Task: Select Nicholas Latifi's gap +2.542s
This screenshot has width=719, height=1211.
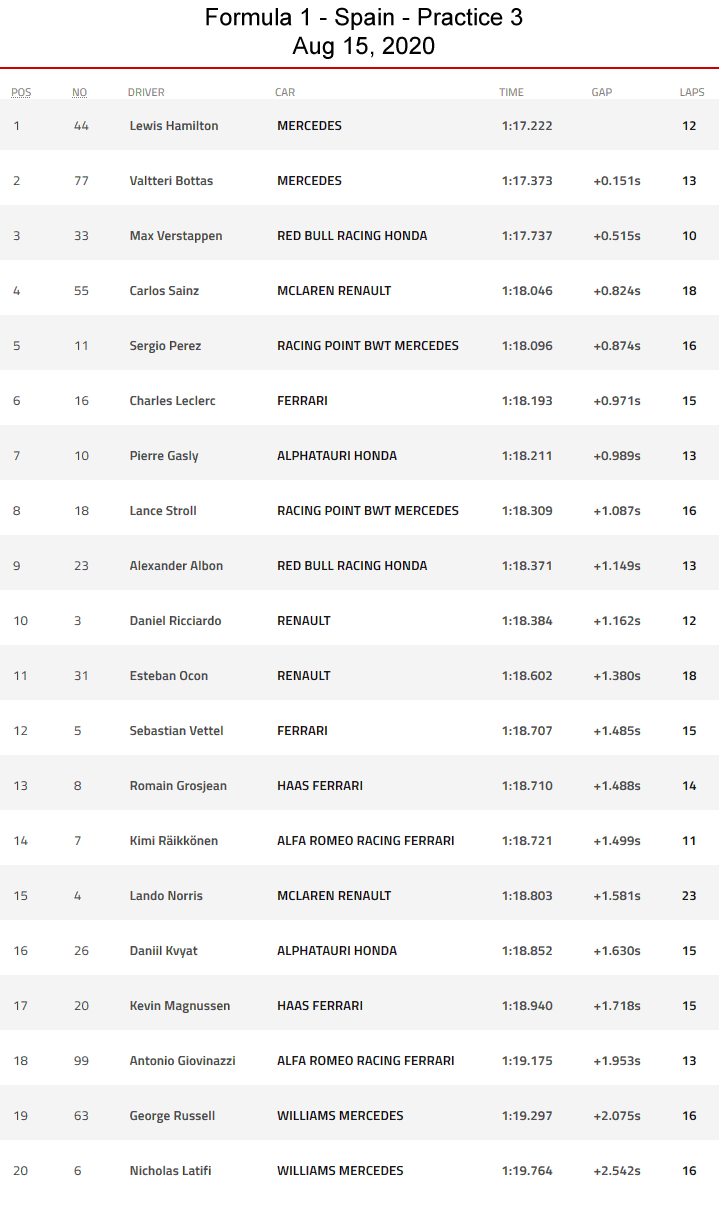Action: click(x=617, y=1171)
